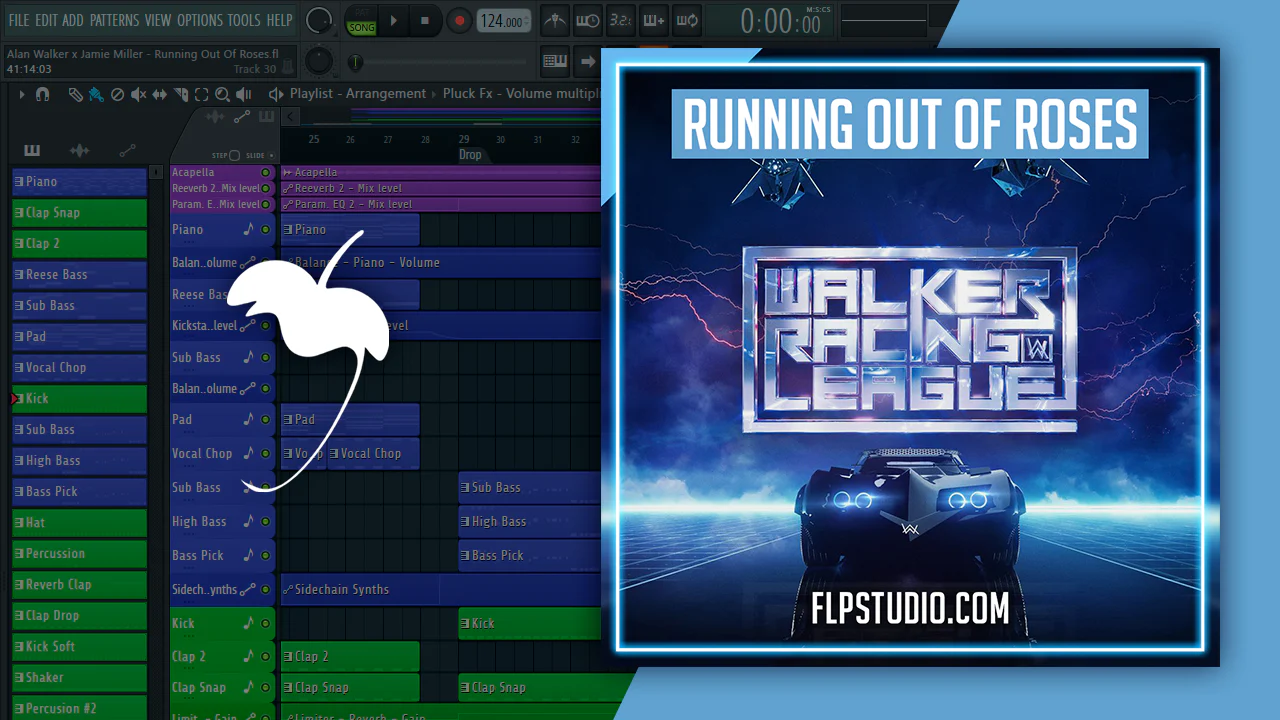Screen dimensions: 1280x720
Task: Mute the Kick track
Action: 265,623
